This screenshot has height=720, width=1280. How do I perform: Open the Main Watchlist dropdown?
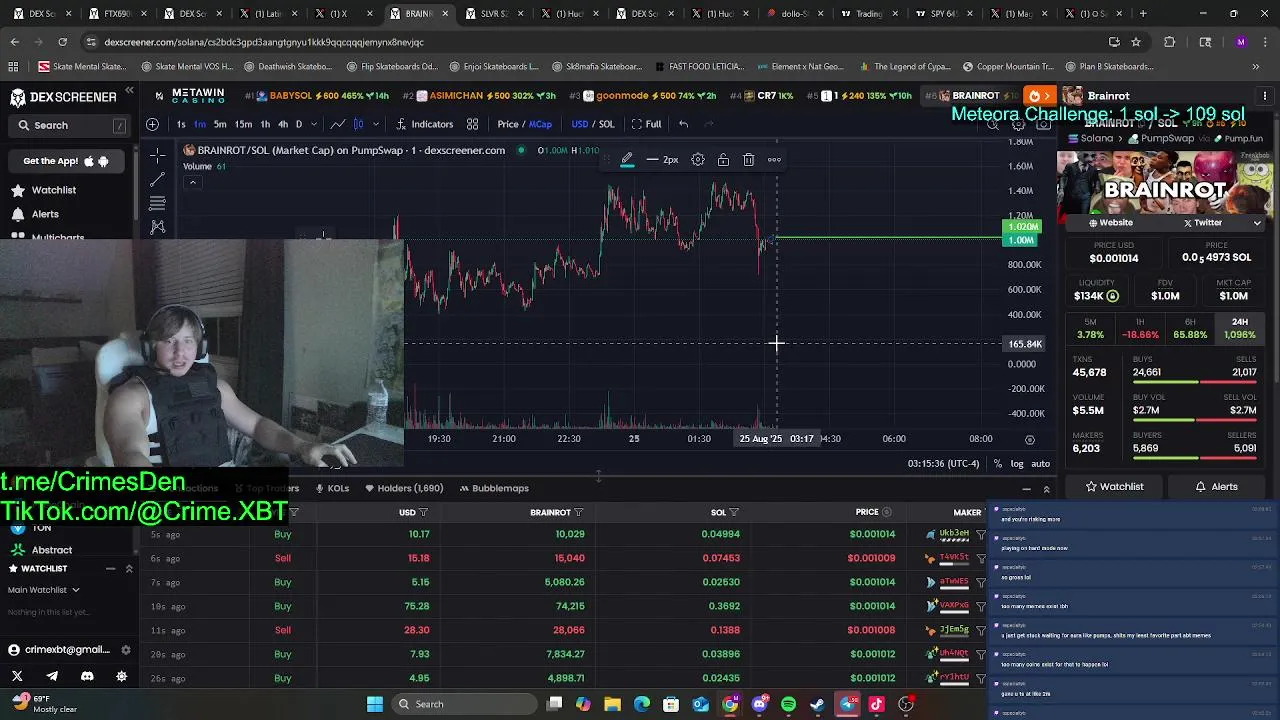point(44,590)
